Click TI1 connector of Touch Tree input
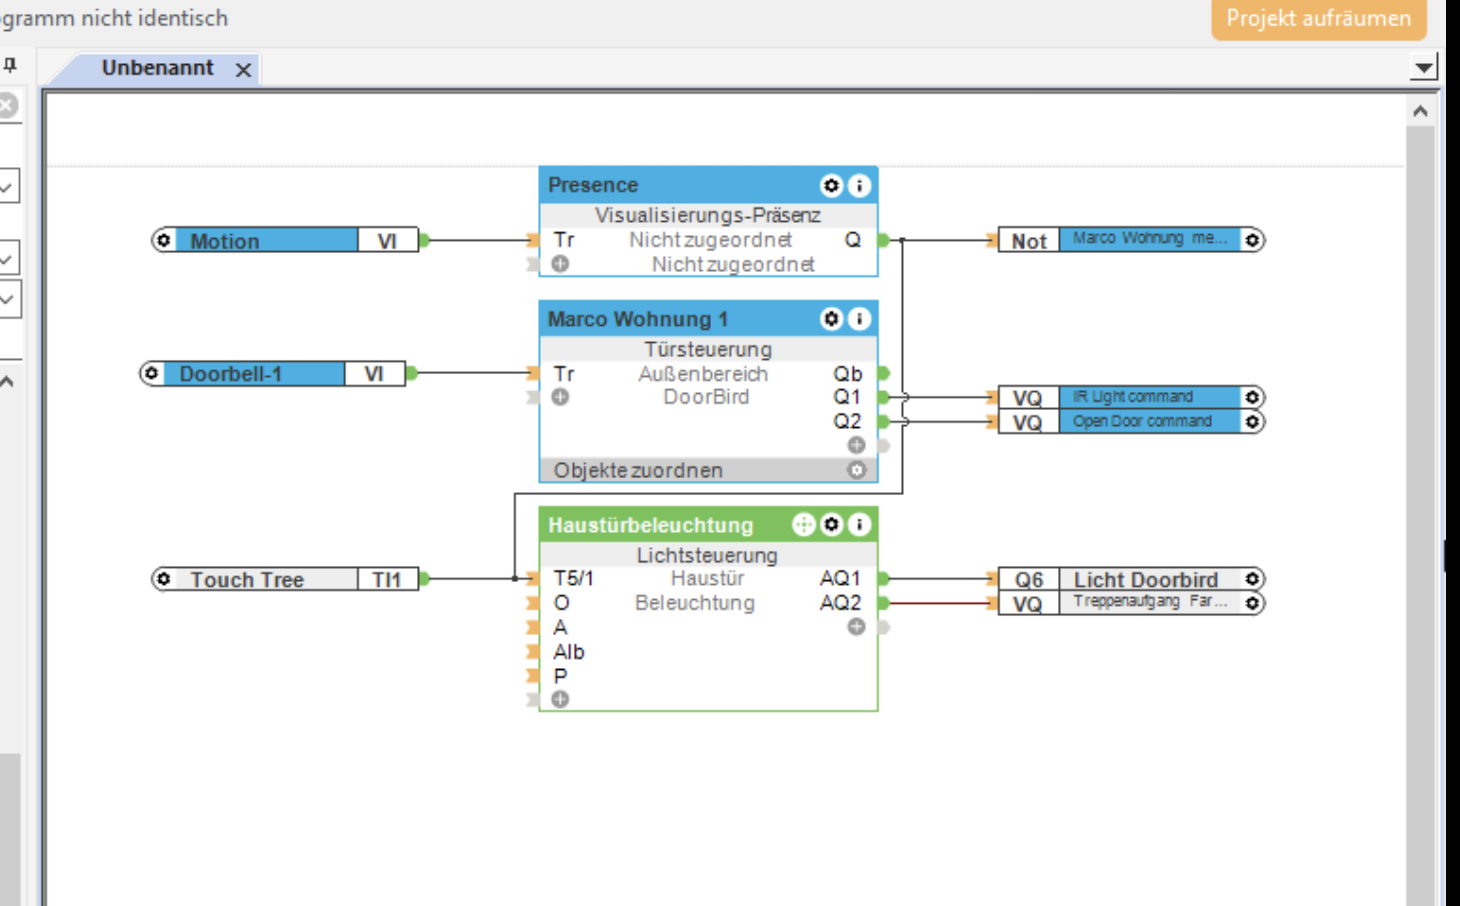Screen dimensions: 1460x906 click(387, 579)
